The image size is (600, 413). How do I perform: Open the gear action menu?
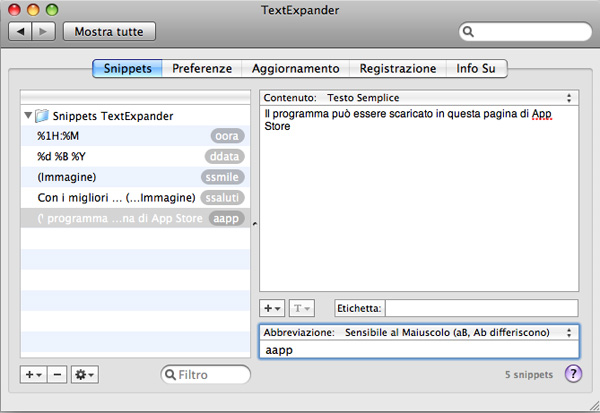(85, 374)
